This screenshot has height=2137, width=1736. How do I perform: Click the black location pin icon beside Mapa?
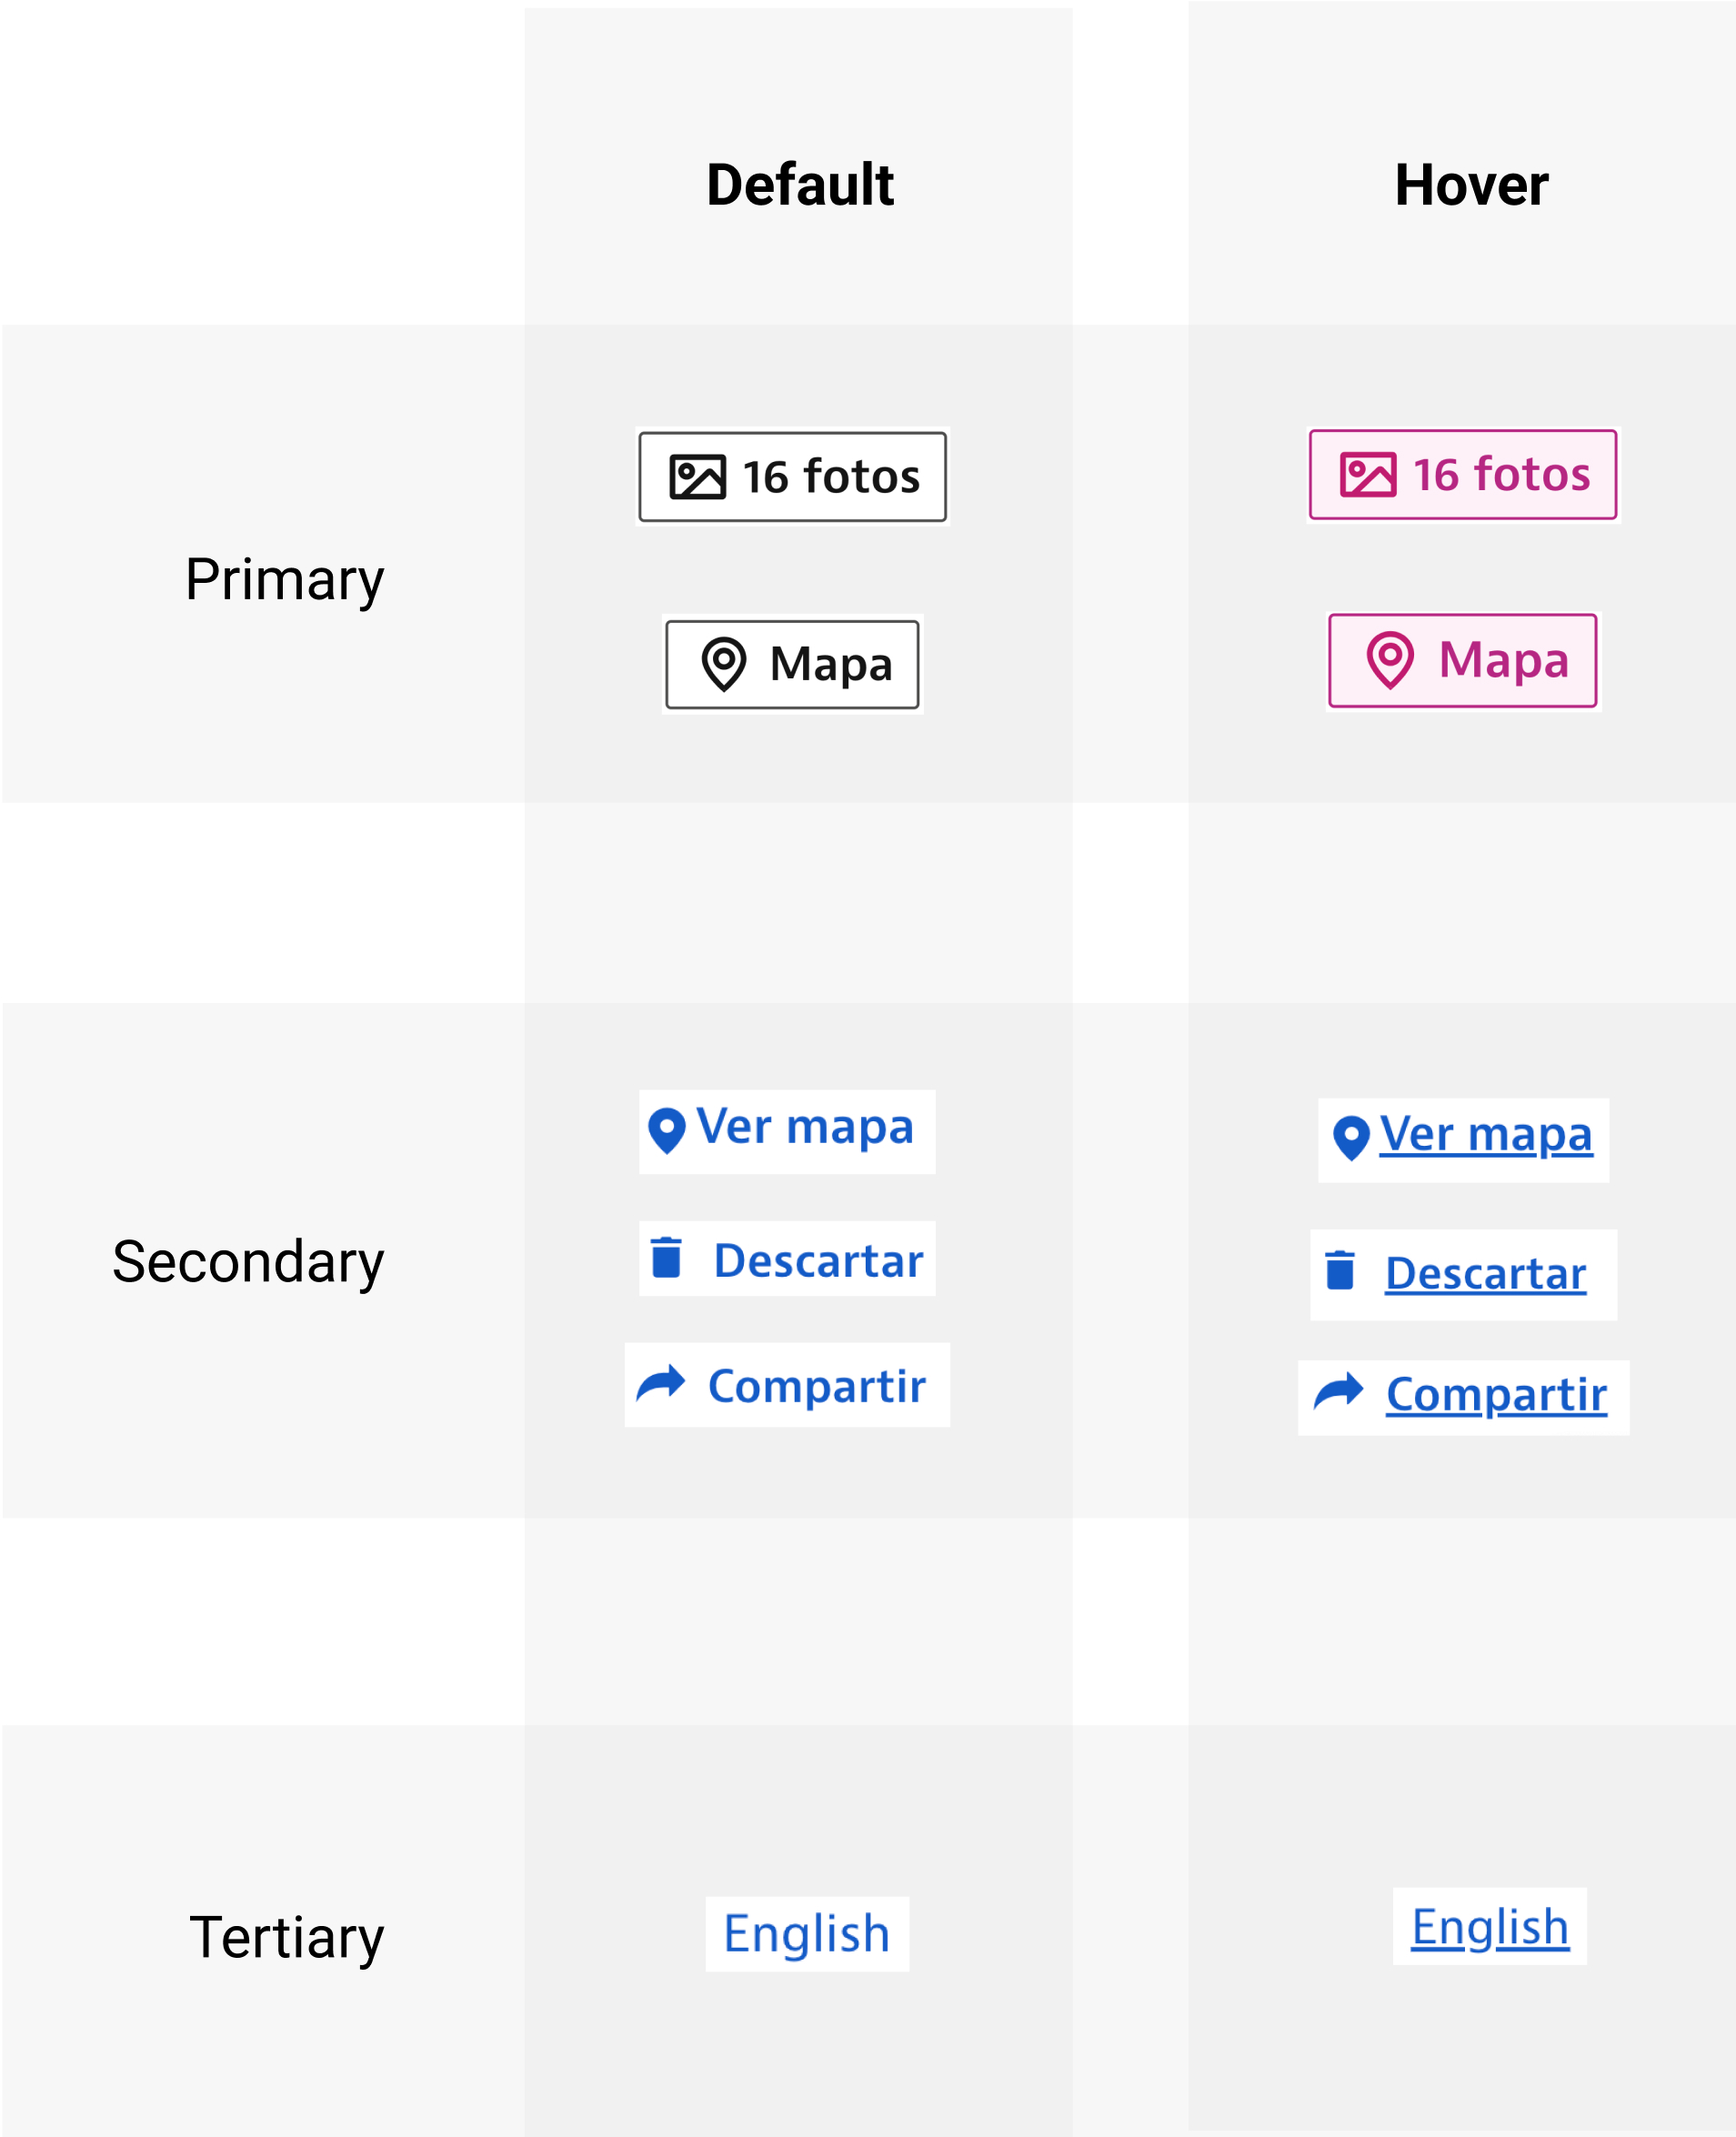724,664
